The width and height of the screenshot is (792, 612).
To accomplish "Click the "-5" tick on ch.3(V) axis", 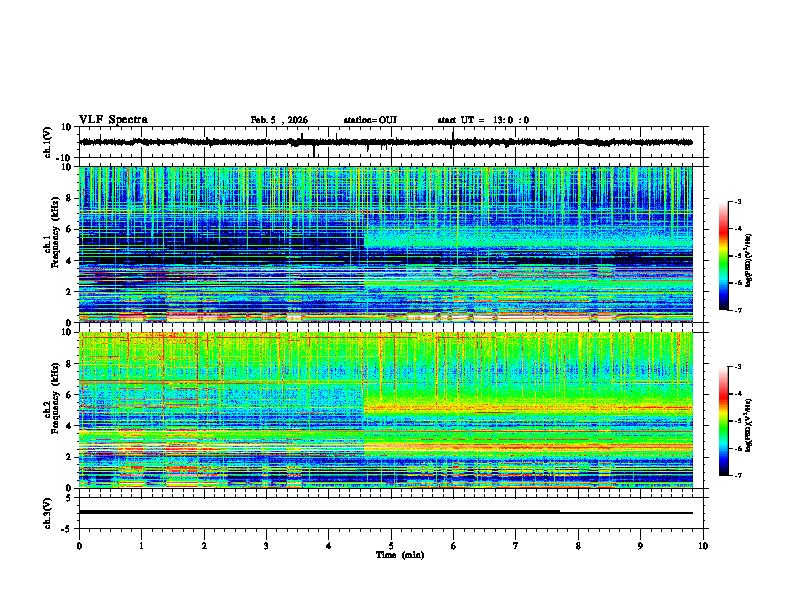I will pyautogui.click(x=68, y=529).
